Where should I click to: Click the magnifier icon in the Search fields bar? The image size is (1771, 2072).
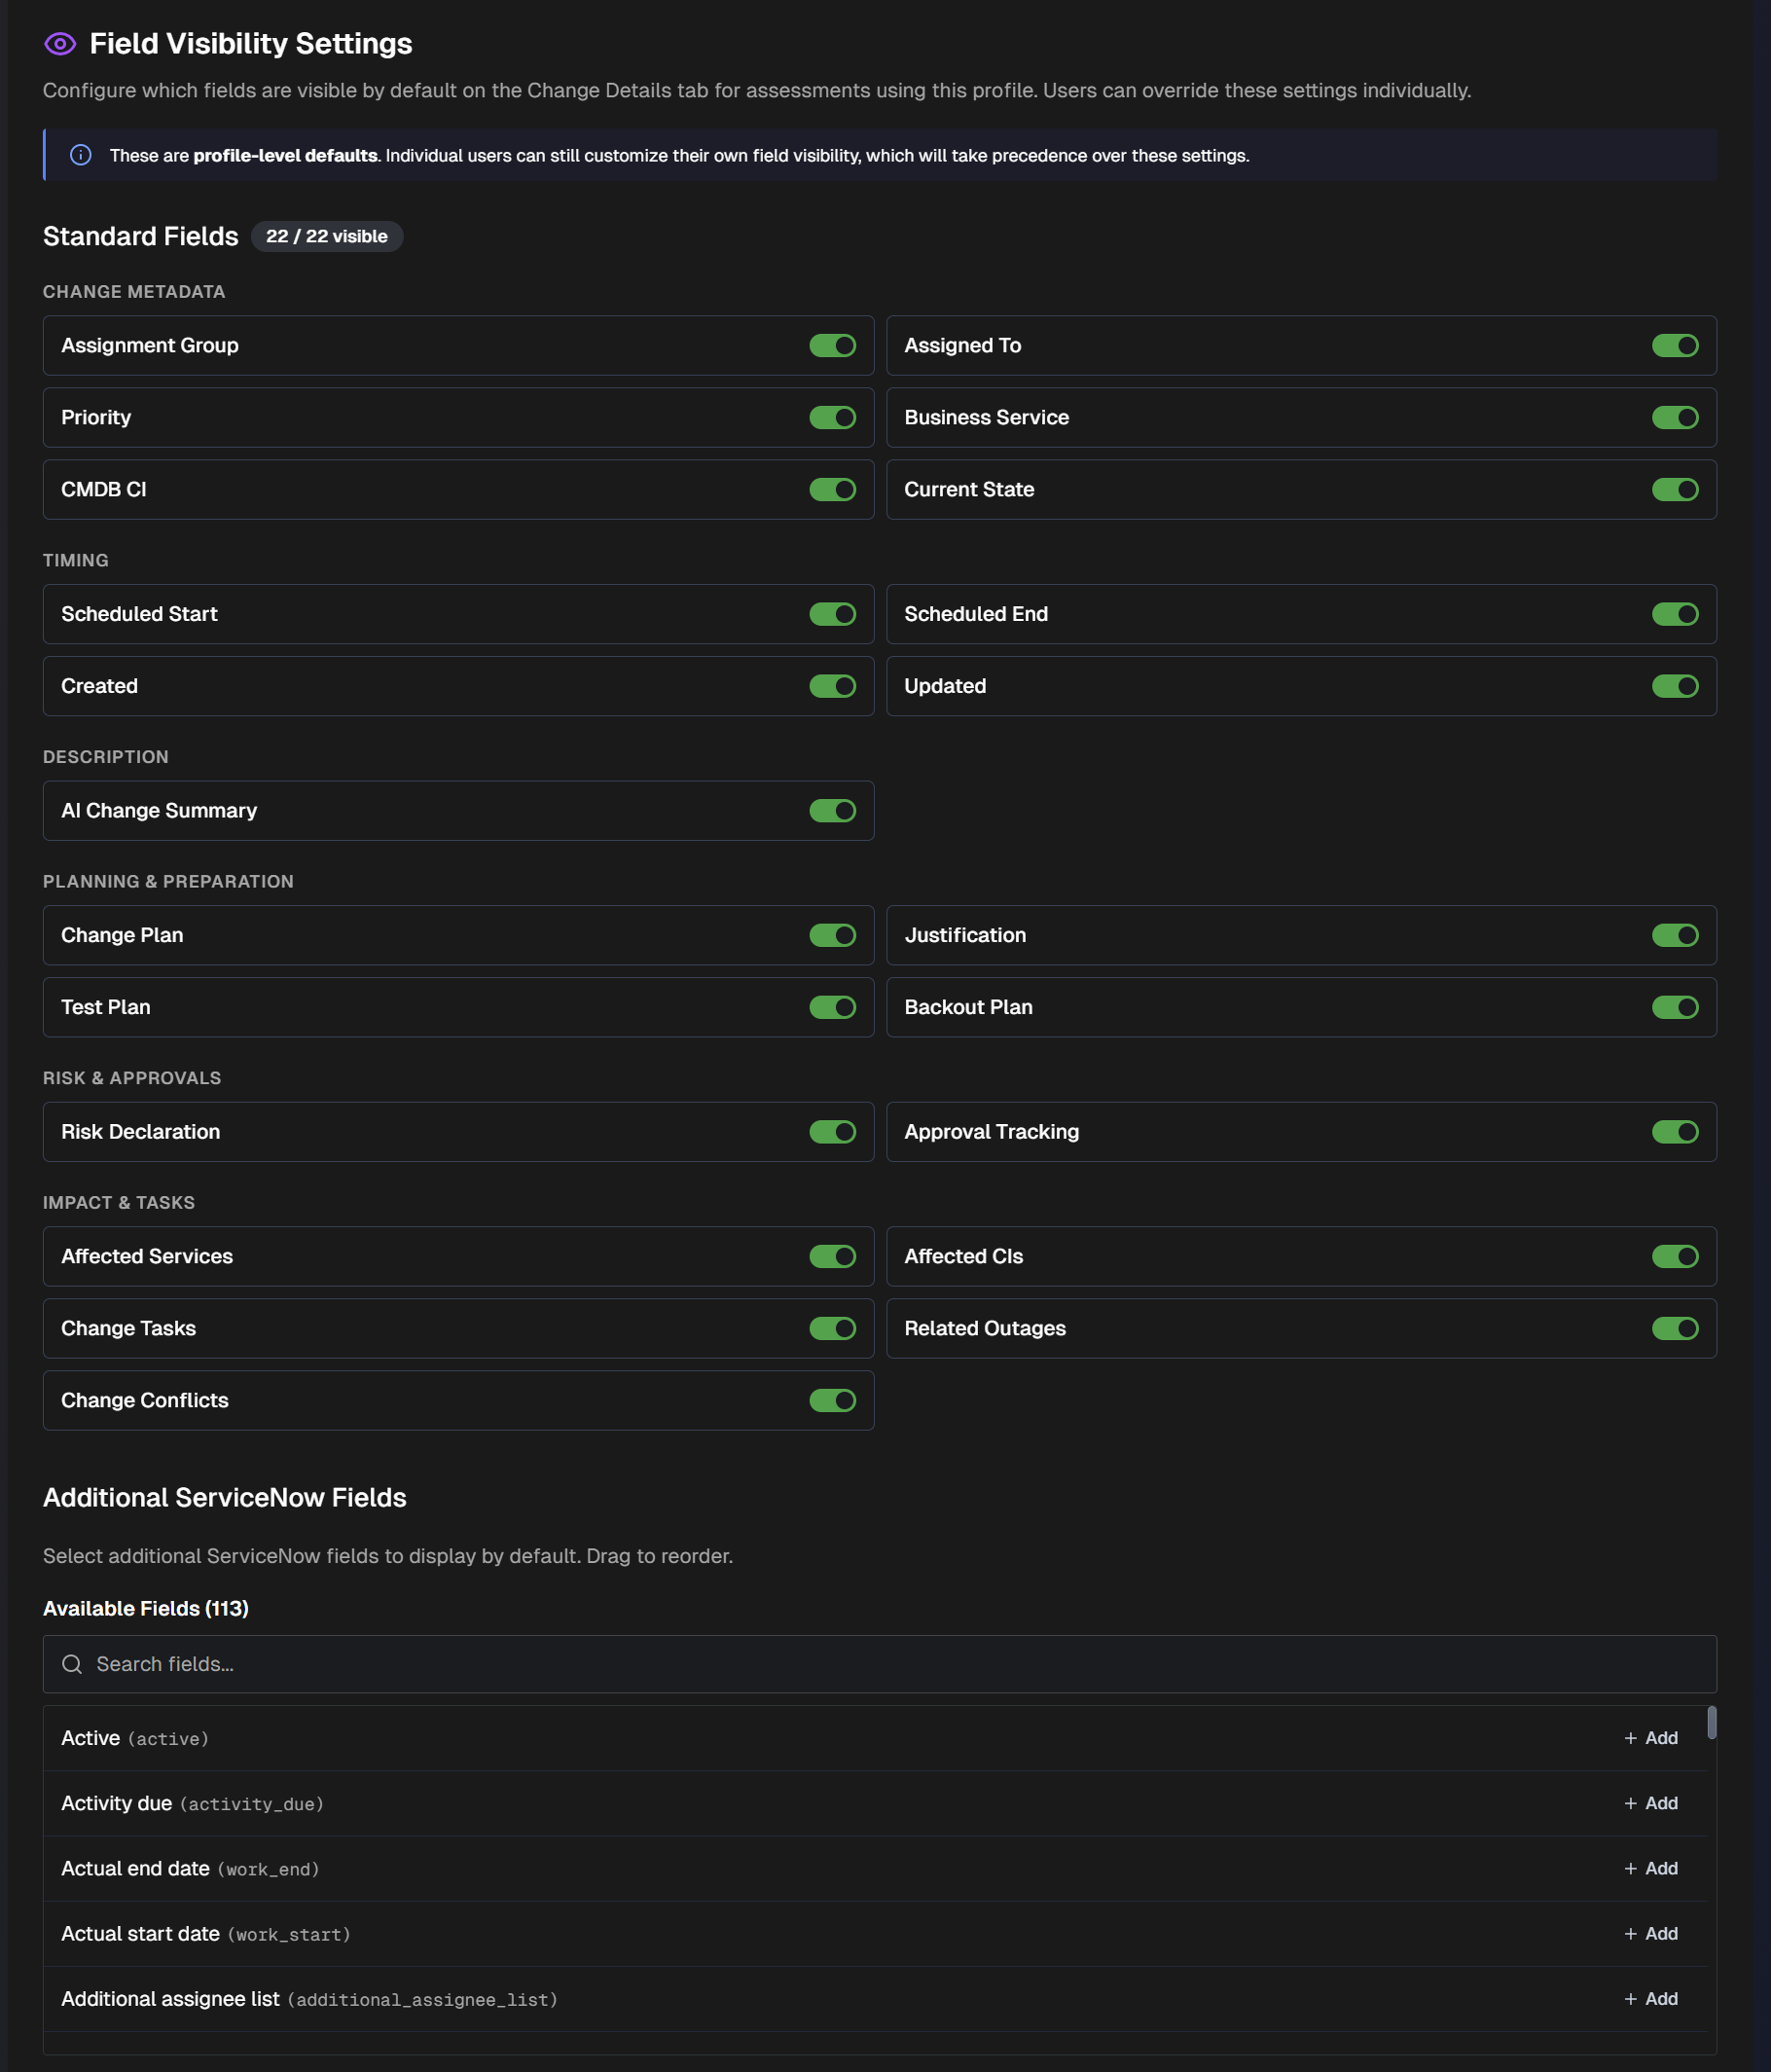click(x=71, y=1664)
